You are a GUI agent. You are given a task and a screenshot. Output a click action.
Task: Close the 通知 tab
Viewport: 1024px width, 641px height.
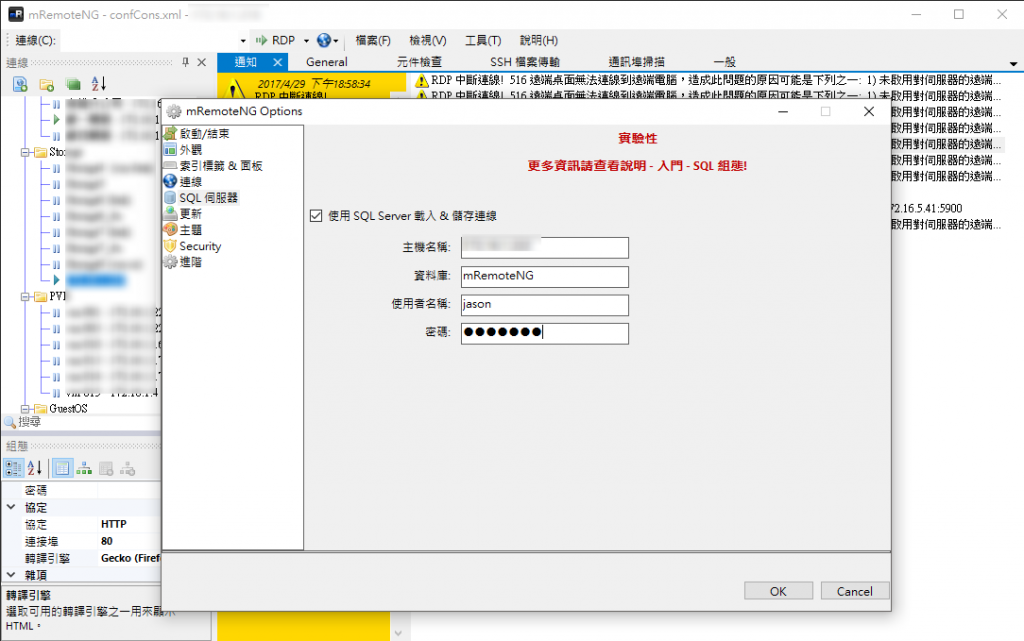click(278, 62)
